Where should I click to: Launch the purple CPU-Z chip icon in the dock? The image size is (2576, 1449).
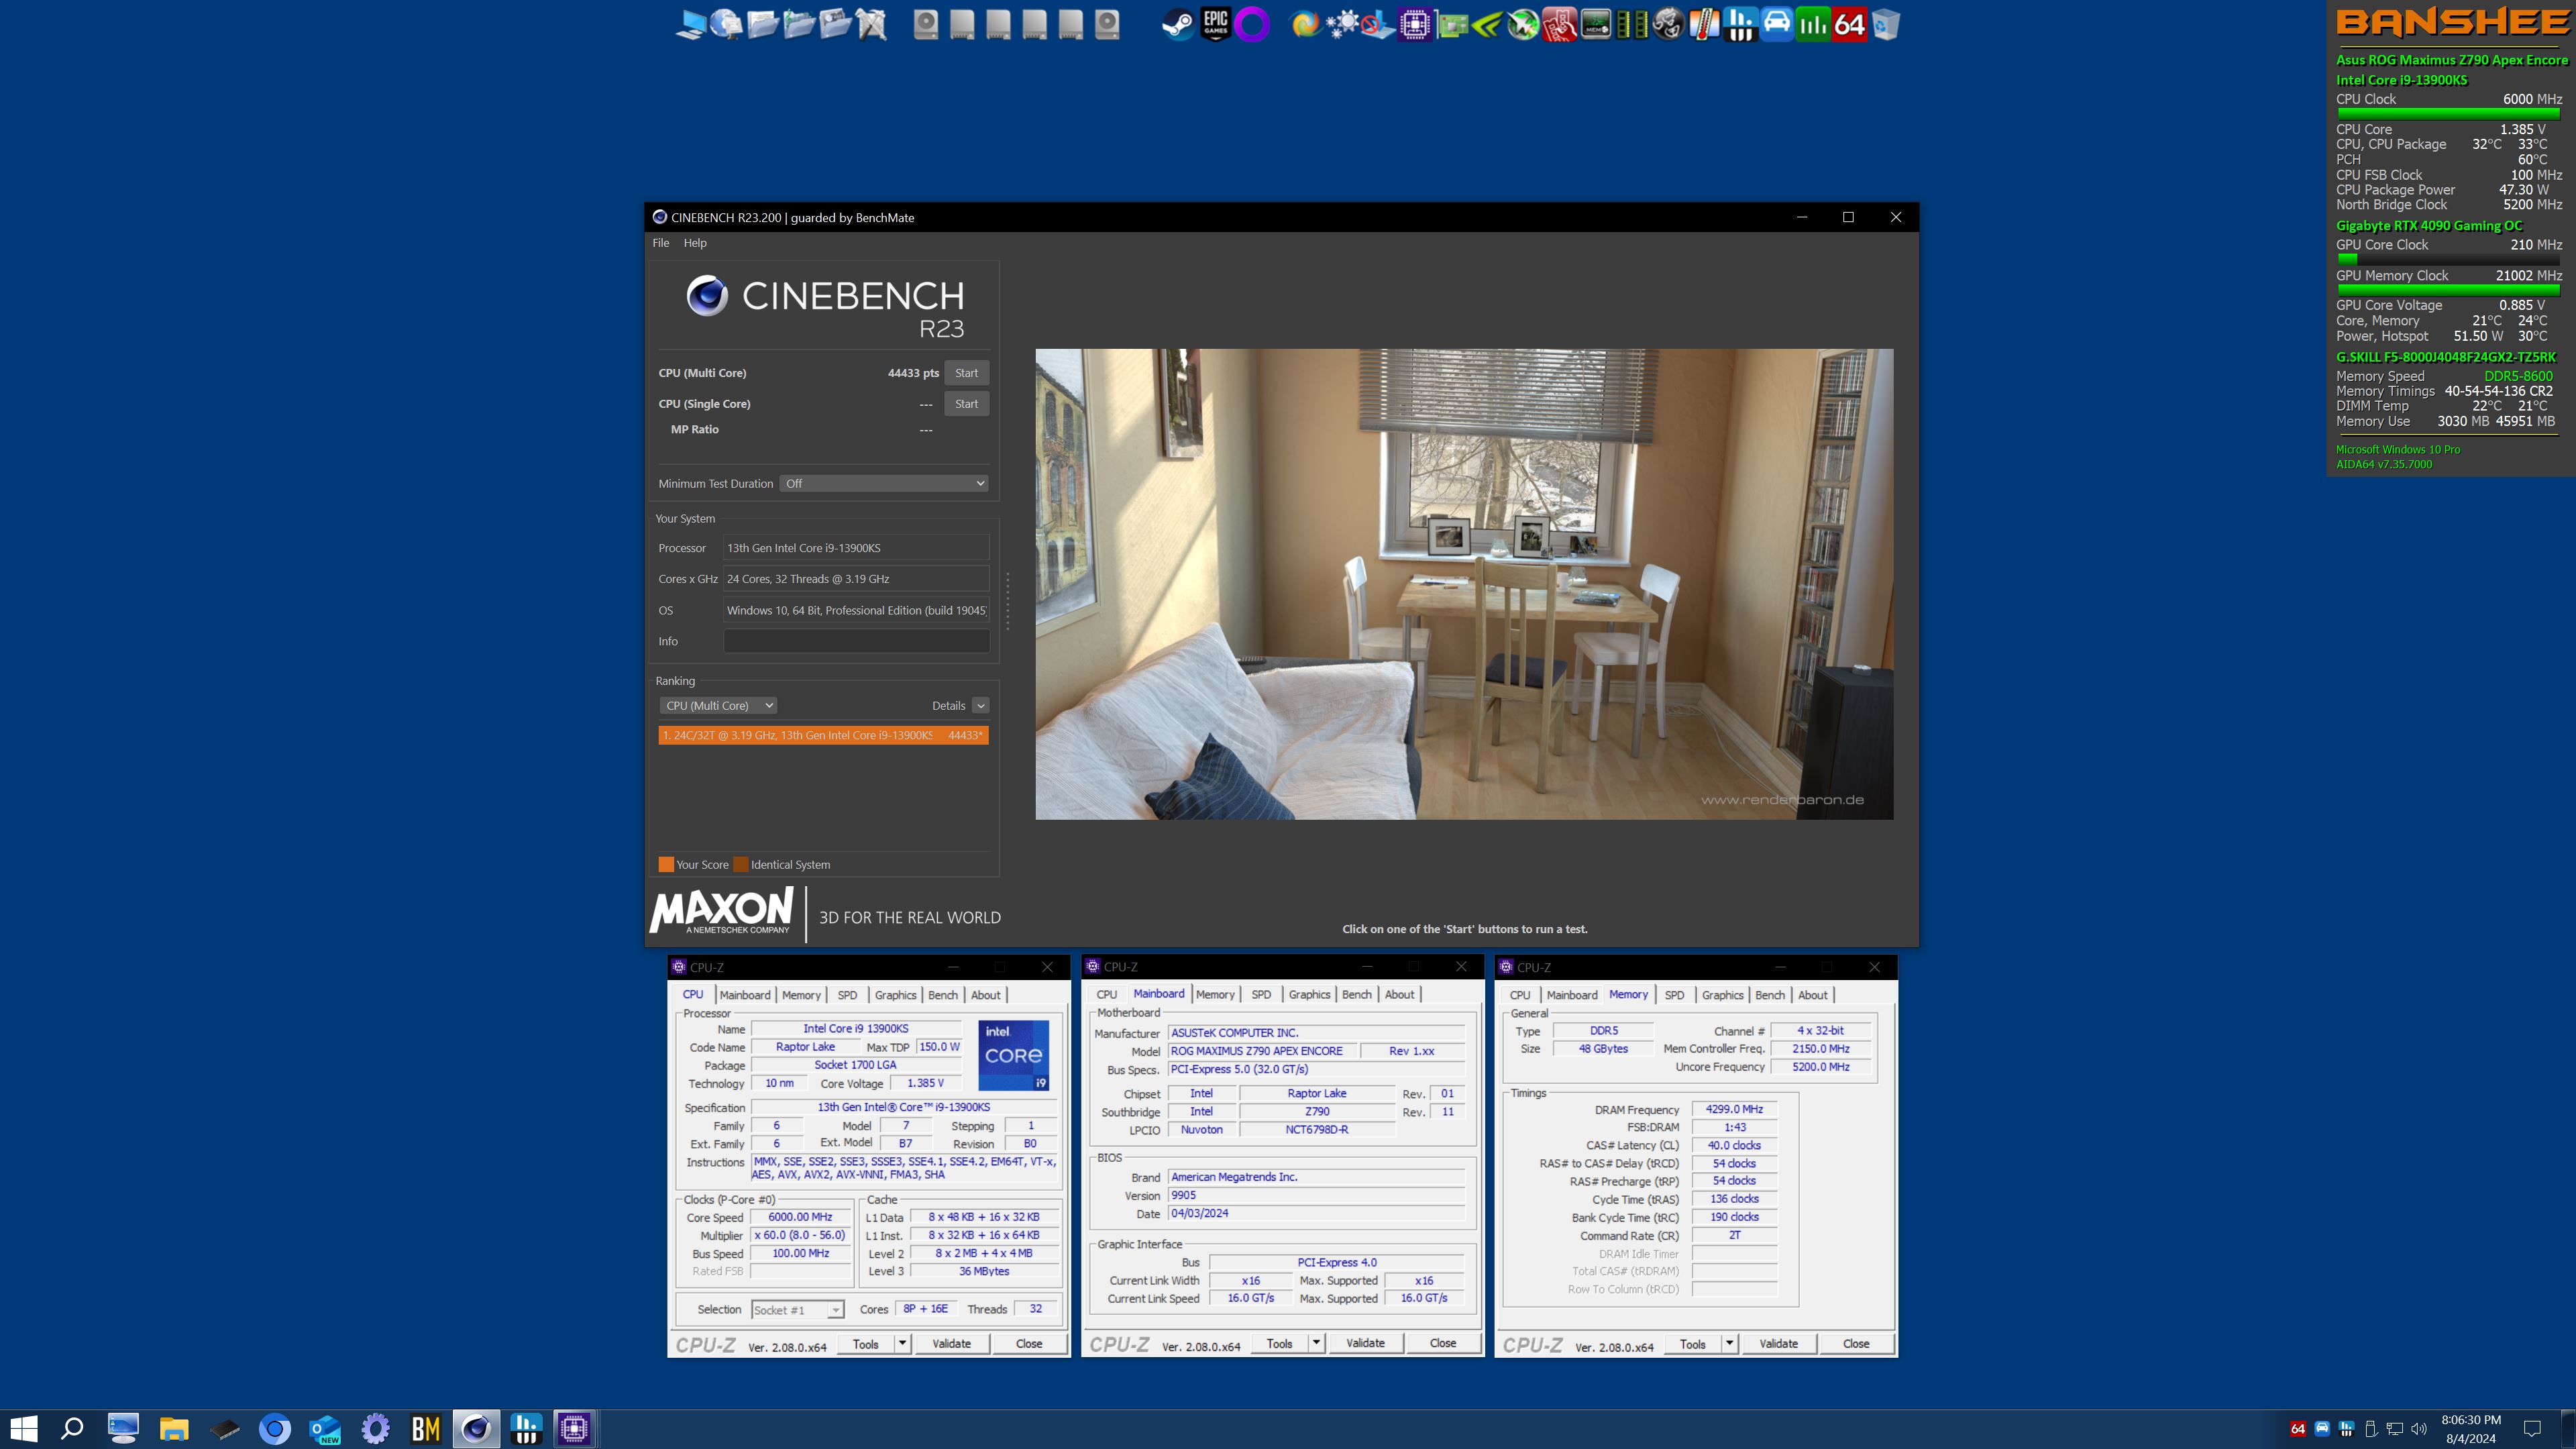(1415, 24)
